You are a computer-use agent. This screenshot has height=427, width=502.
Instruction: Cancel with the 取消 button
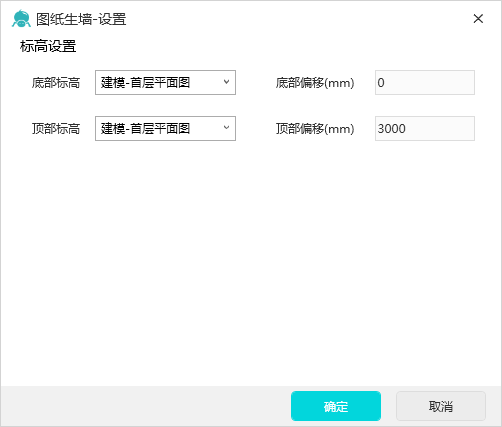pyautogui.click(x=441, y=406)
